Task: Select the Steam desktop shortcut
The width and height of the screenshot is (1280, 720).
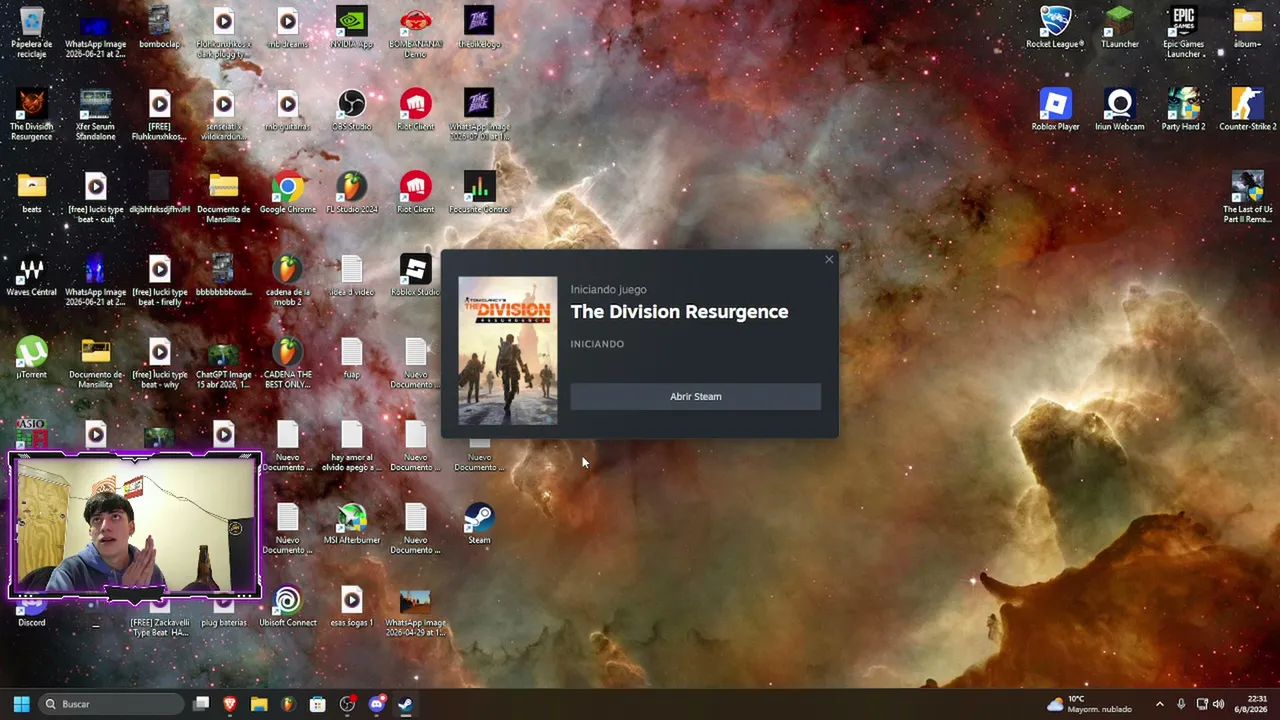Action: (480, 524)
